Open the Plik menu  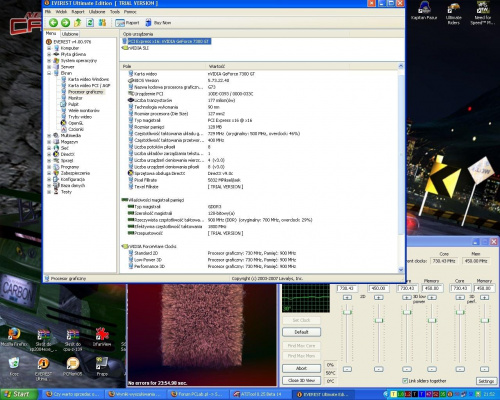(48, 12)
